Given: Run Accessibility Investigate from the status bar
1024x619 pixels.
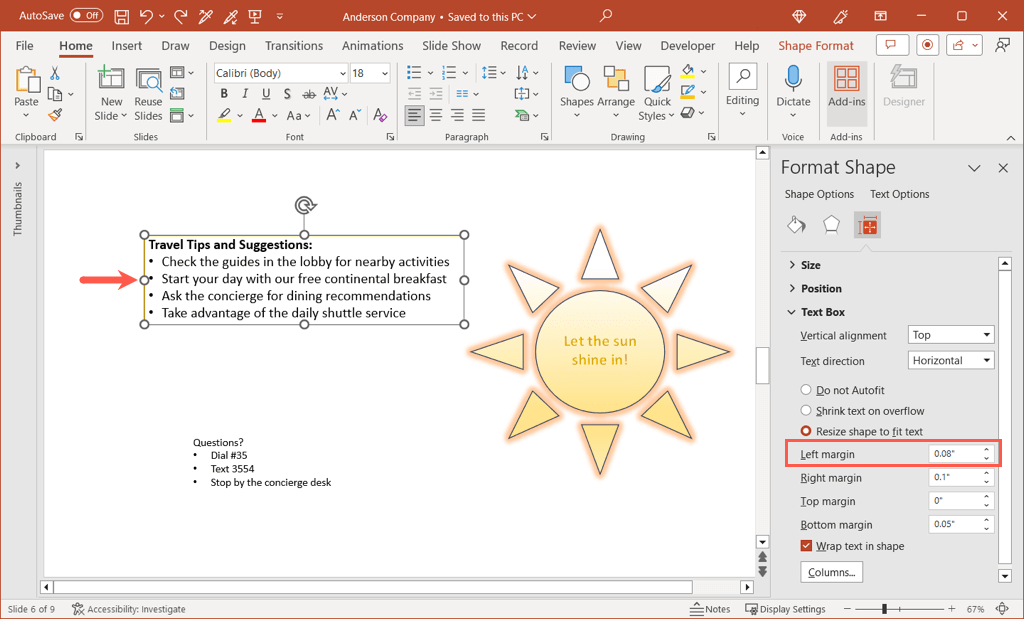Looking at the screenshot, I should coord(128,608).
